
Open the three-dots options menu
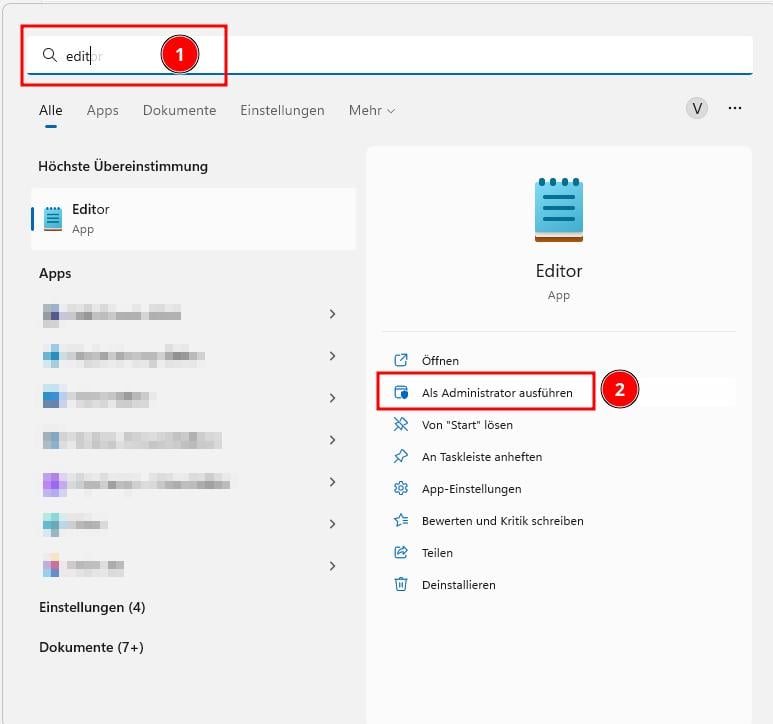735,108
